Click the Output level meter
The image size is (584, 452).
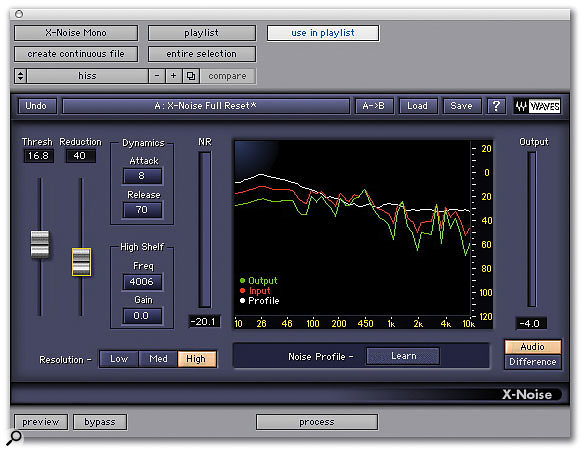pos(531,230)
